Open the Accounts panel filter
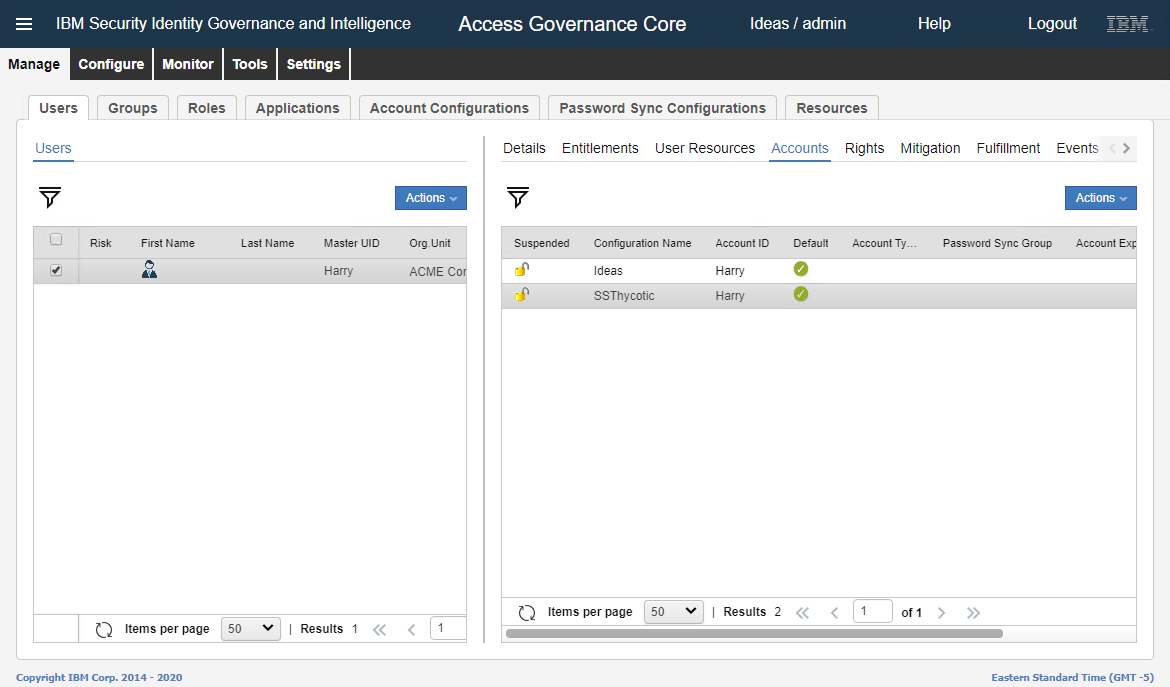 coord(518,197)
